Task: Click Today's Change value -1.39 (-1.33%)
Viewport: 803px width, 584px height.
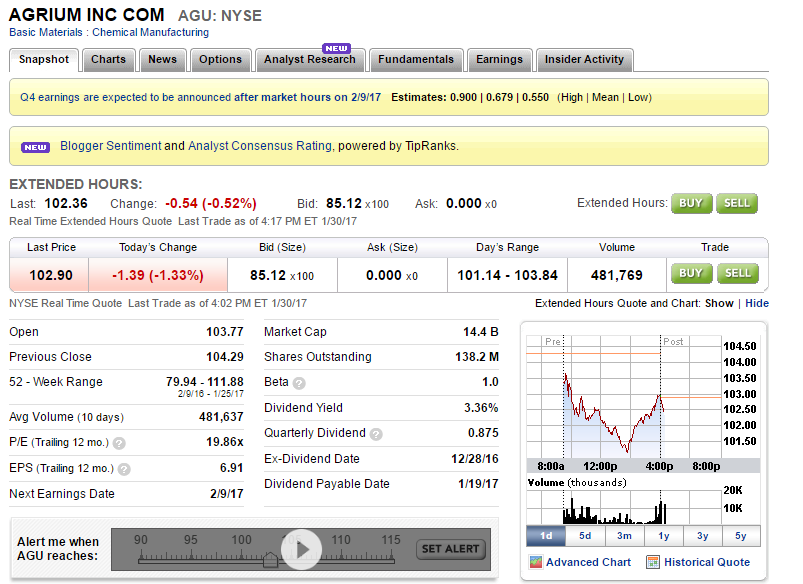Action: 158,276
